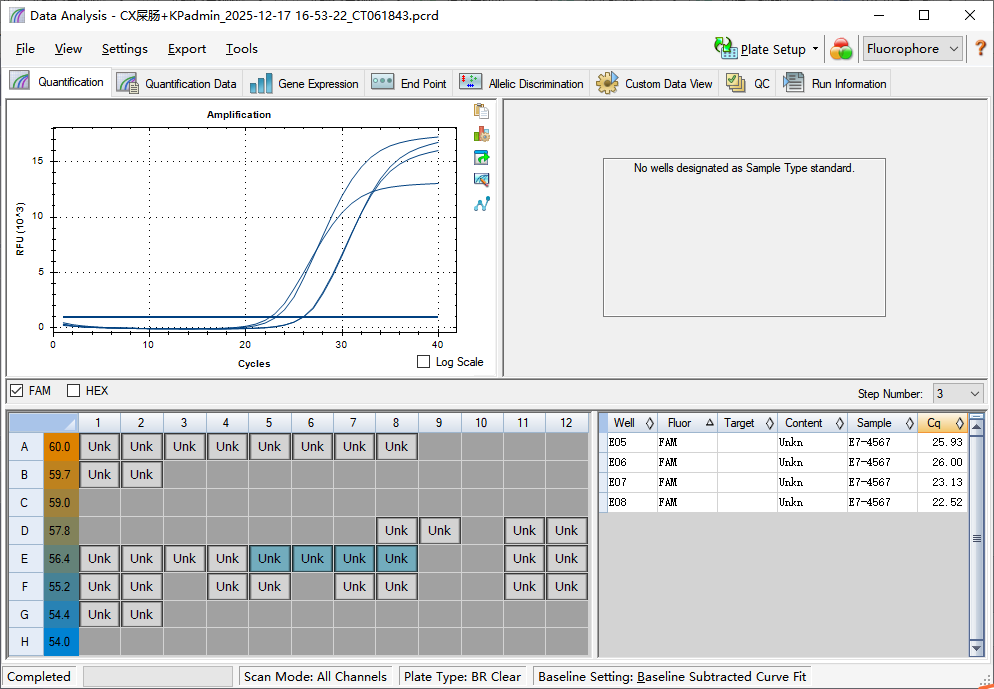
Task: Open the Step Number dropdown
Action: point(958,394)
